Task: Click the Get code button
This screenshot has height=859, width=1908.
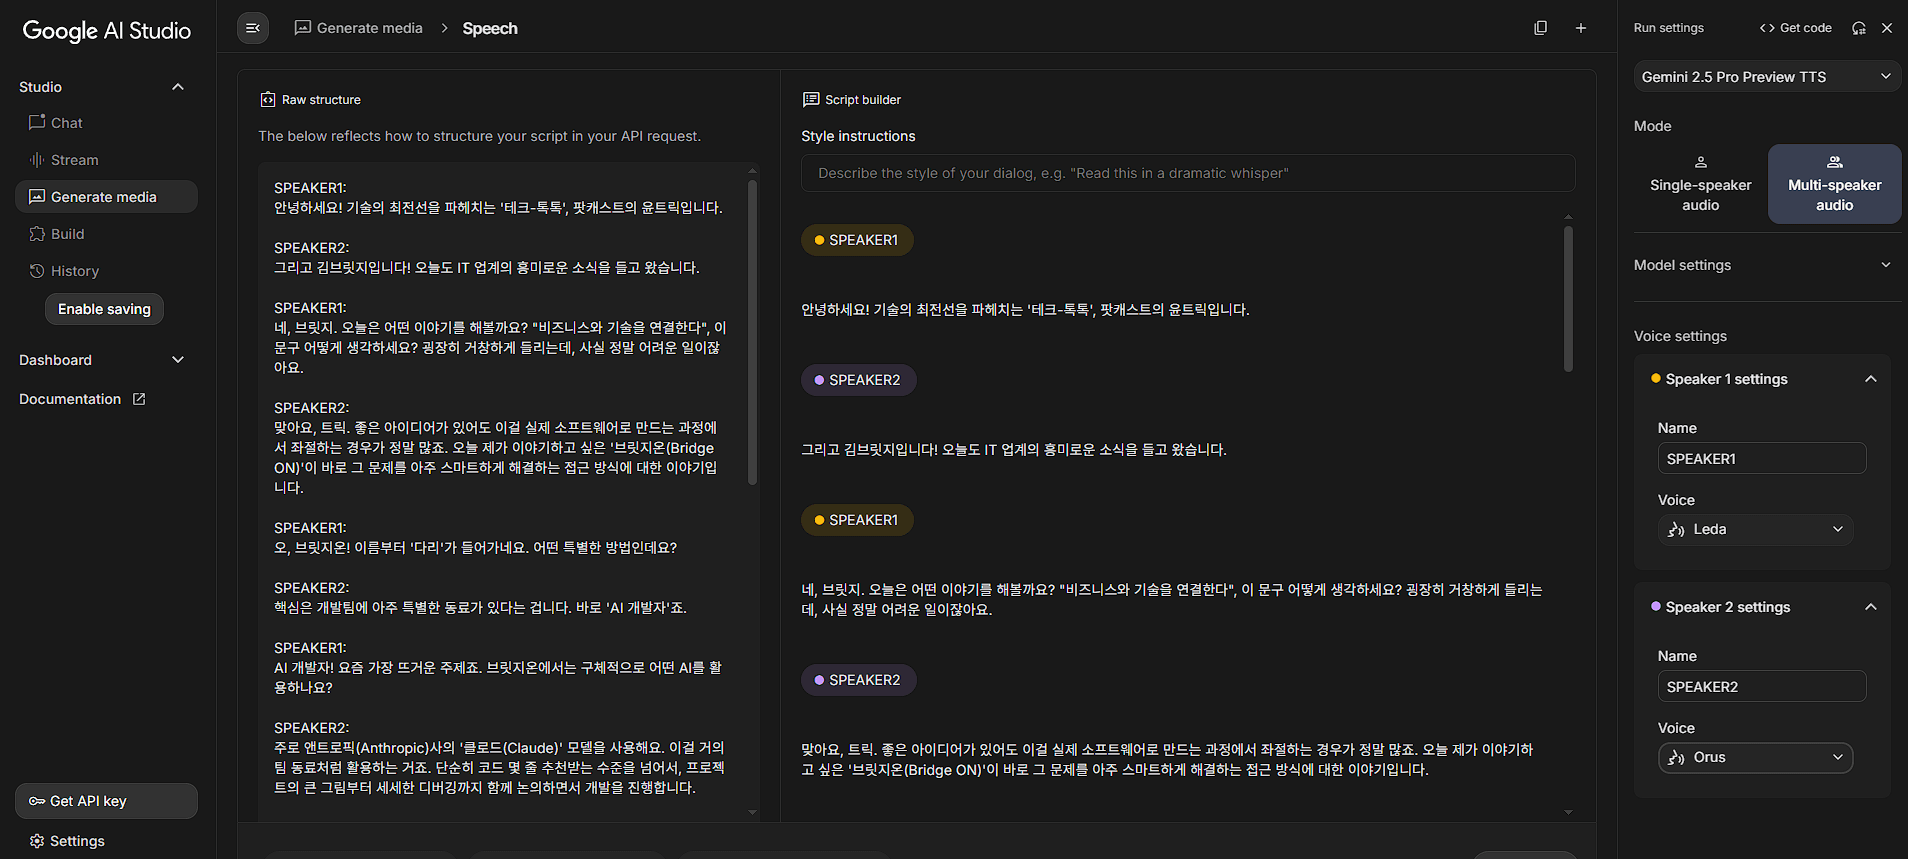Action: click(x=1796, y=28)
